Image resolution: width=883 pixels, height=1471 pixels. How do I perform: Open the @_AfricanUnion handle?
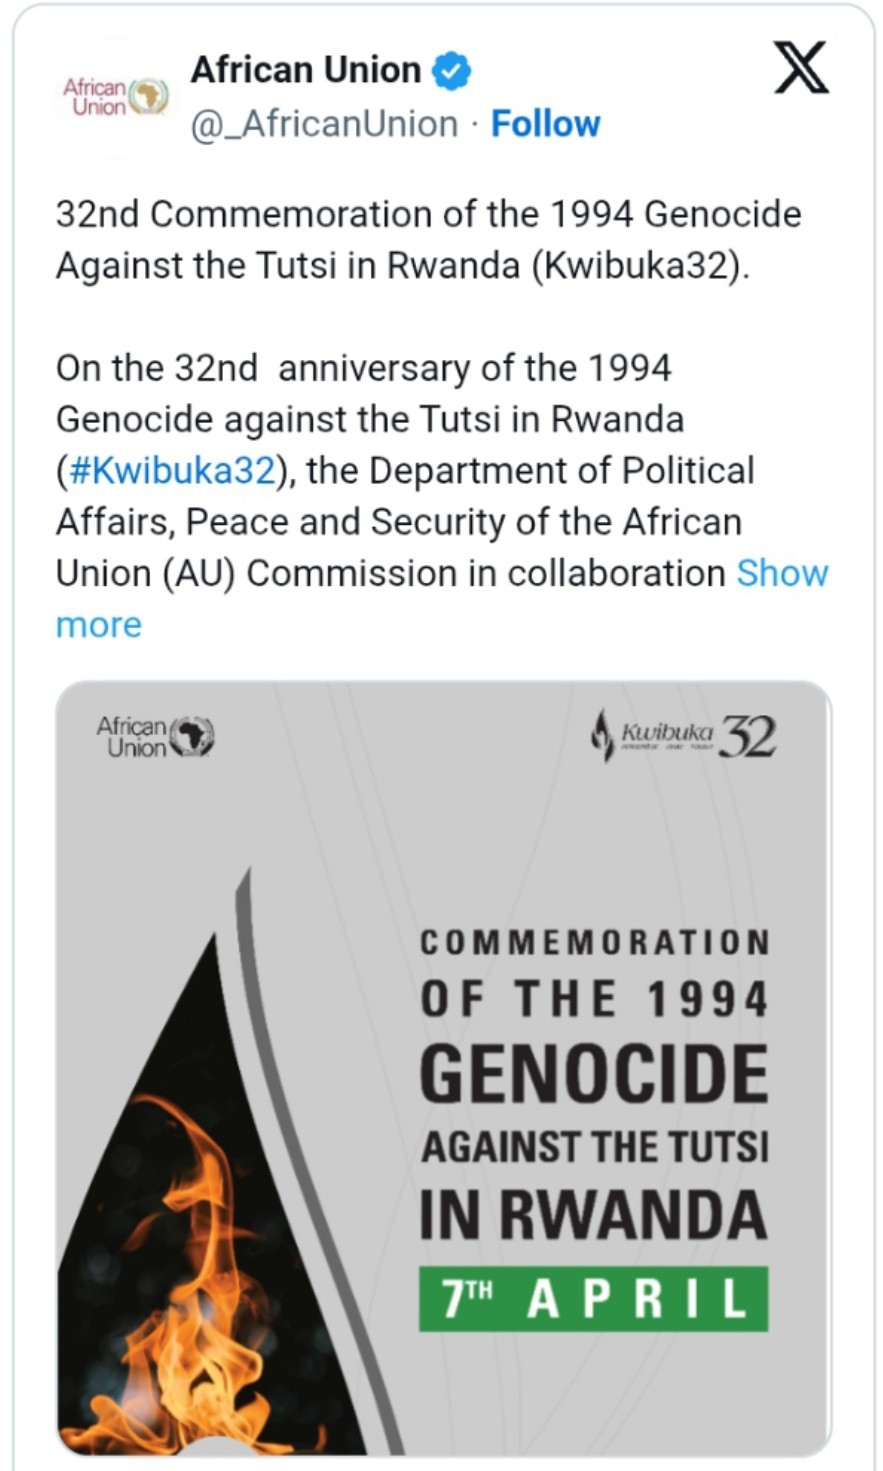(324, 124)
